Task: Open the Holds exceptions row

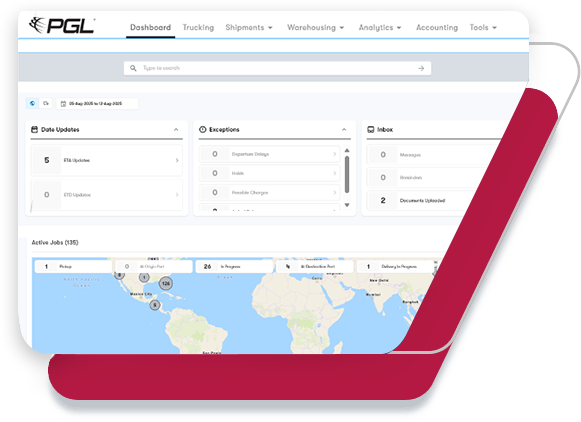Action: pos(270,173)
